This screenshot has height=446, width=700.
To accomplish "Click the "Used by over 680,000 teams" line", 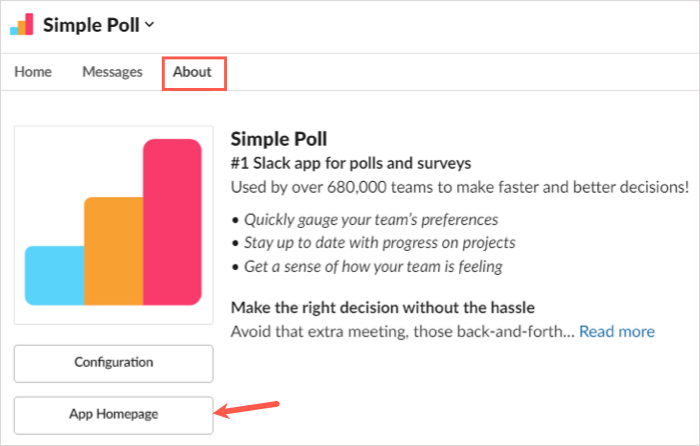I will point(459,186).
